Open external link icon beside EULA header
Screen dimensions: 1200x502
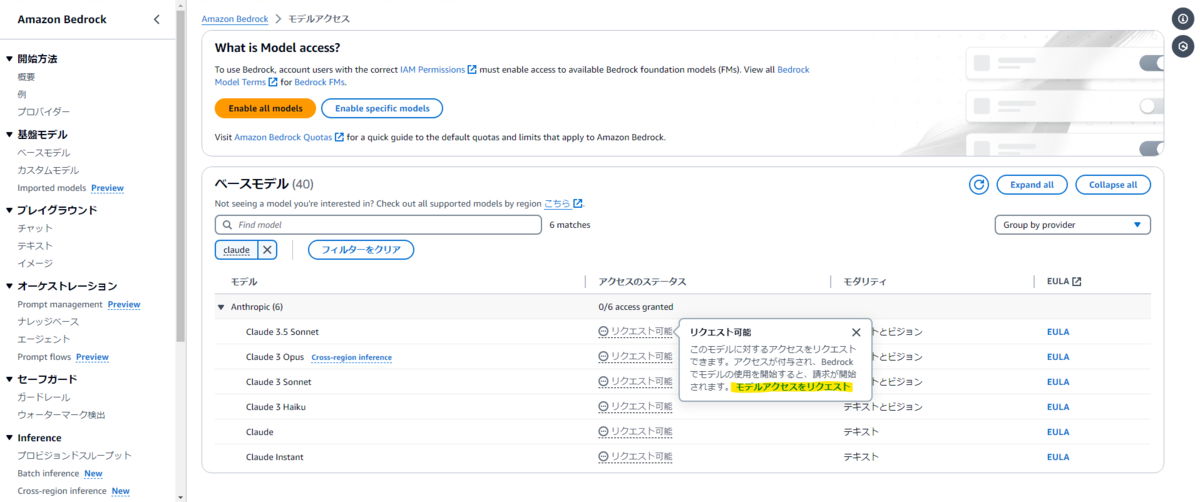[x=1076, y=282]
